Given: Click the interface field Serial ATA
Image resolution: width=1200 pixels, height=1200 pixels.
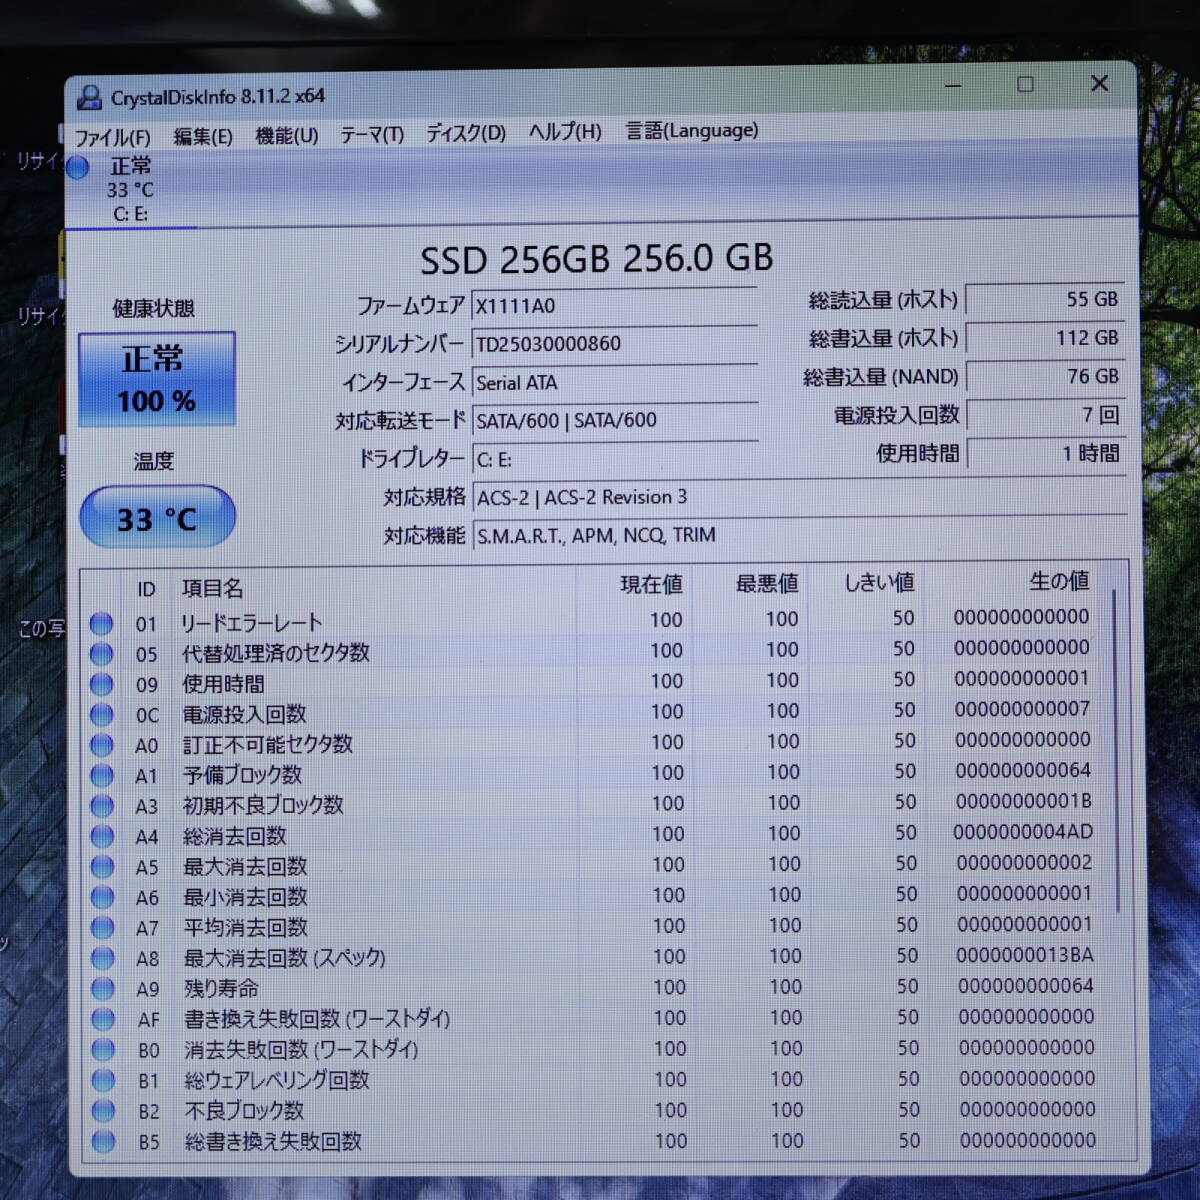Looking at the screenshot, I should (x=614, y=382).
